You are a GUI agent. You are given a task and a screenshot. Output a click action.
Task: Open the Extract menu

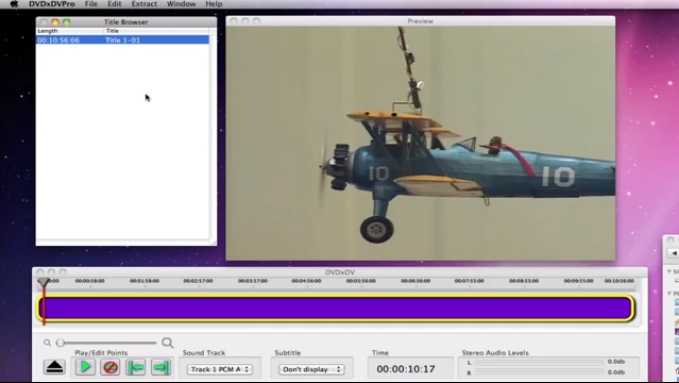point(144,4)
